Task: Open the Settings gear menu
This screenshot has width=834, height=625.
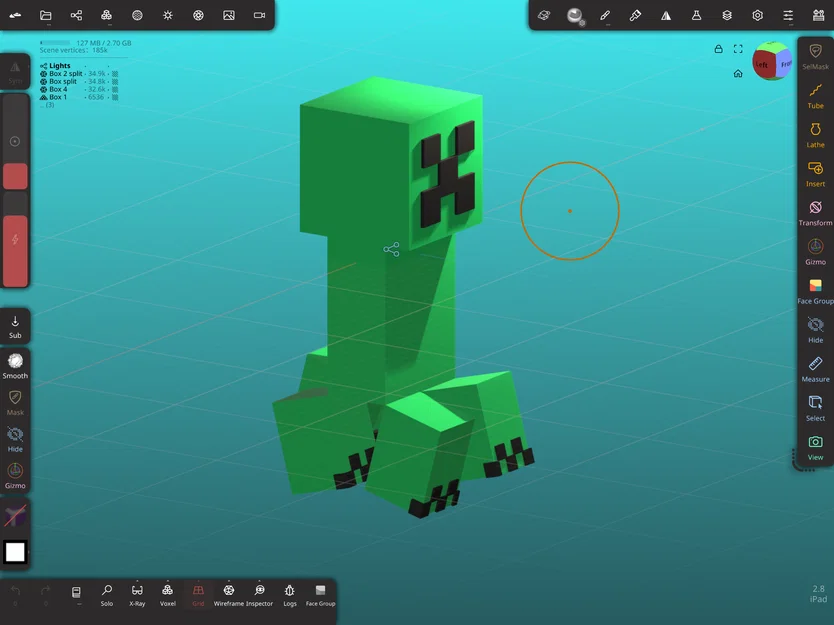Action: 757,15
